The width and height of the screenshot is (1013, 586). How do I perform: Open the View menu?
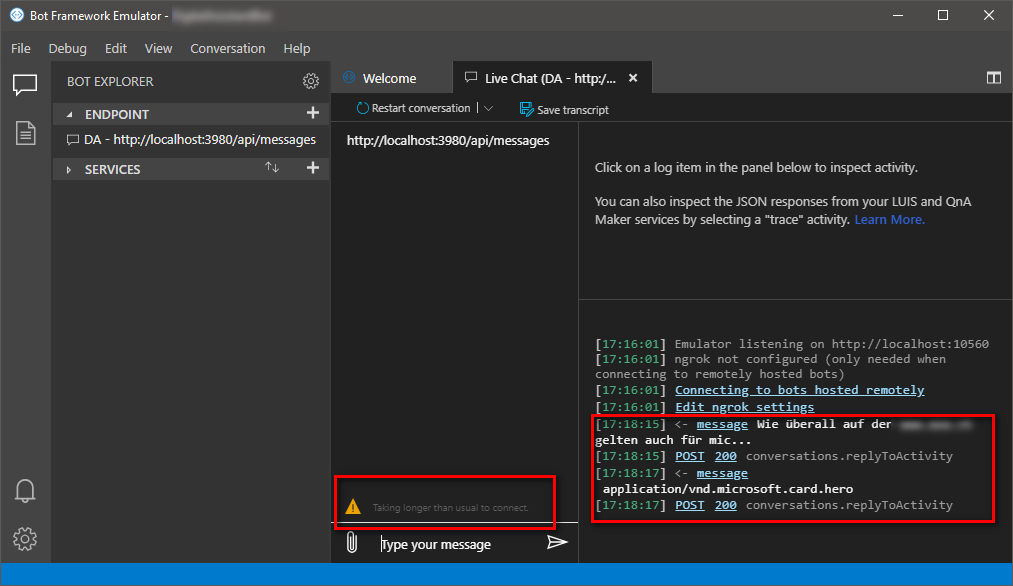coord(158,48)
